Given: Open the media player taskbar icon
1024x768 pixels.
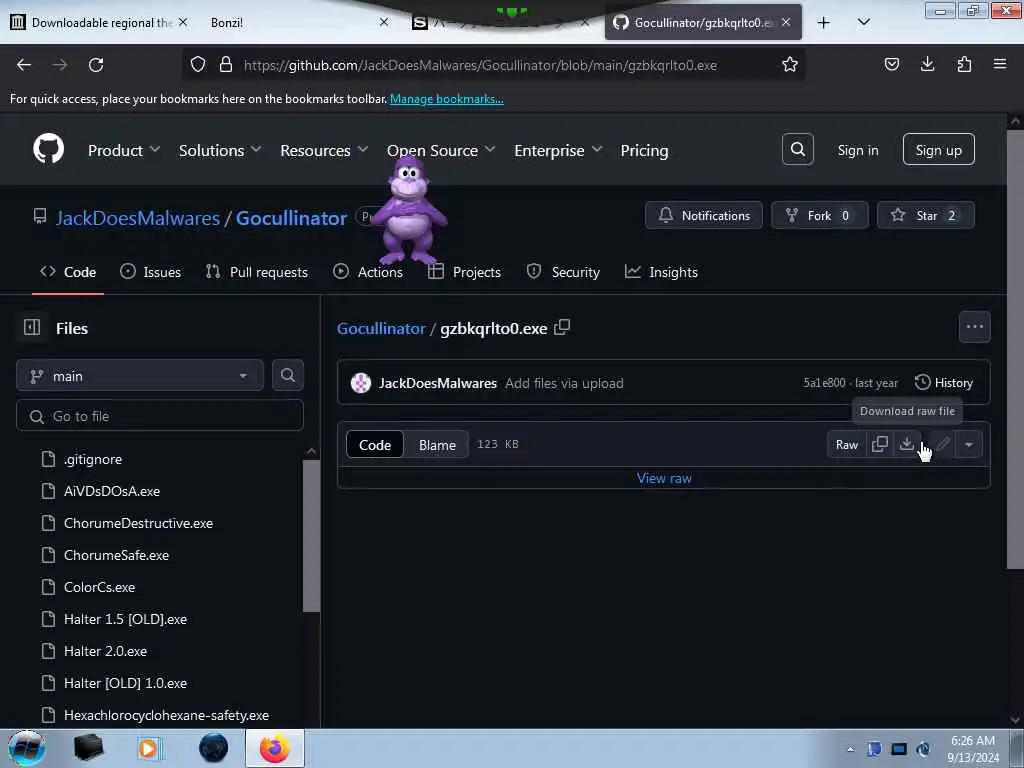Looking at the screenshot, I should 148,748.
